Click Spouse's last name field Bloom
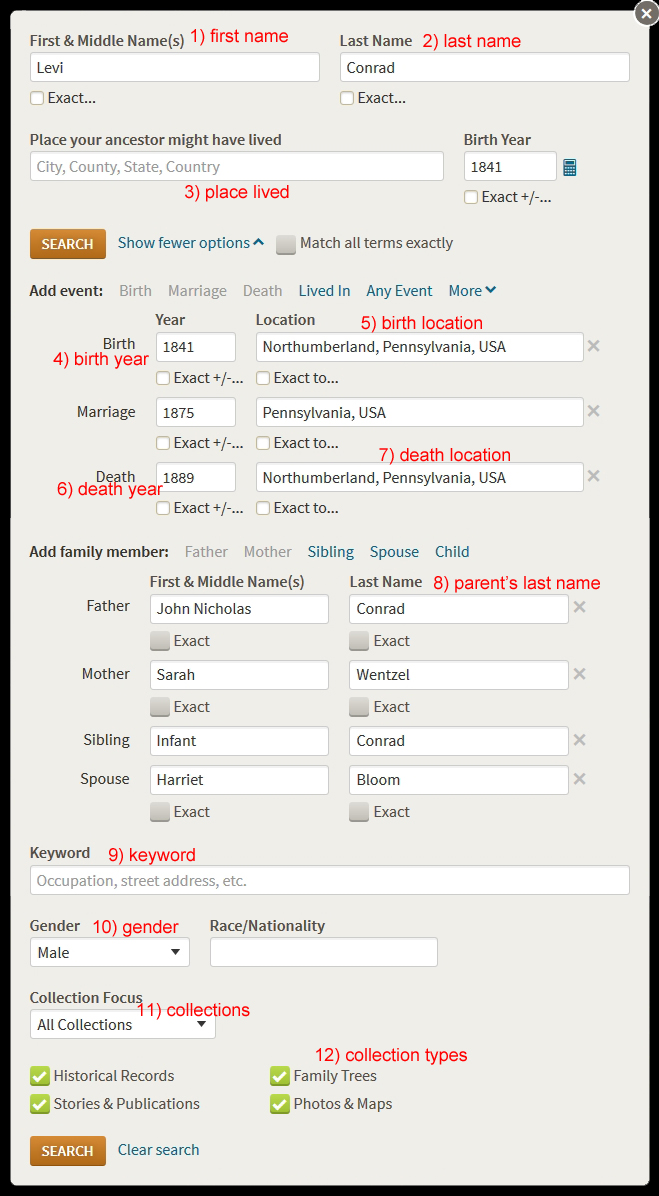This screenshot has width=659, height=1196. 459,780
